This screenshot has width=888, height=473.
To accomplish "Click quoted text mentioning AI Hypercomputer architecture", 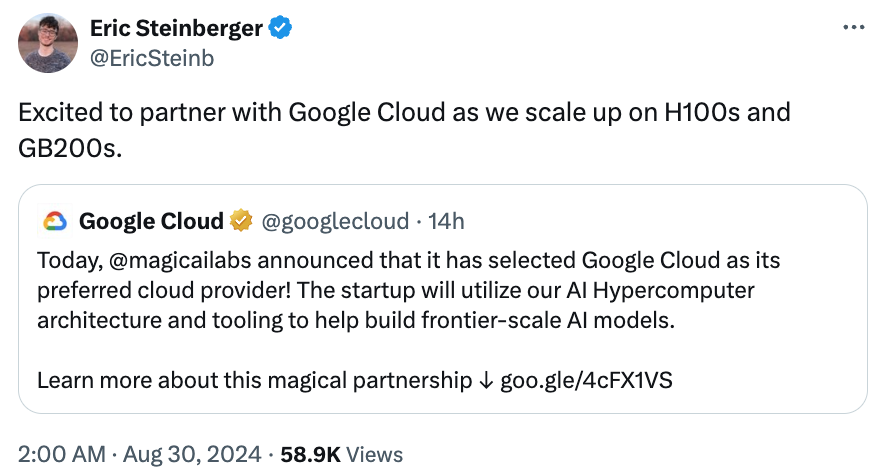I will 395,291.
